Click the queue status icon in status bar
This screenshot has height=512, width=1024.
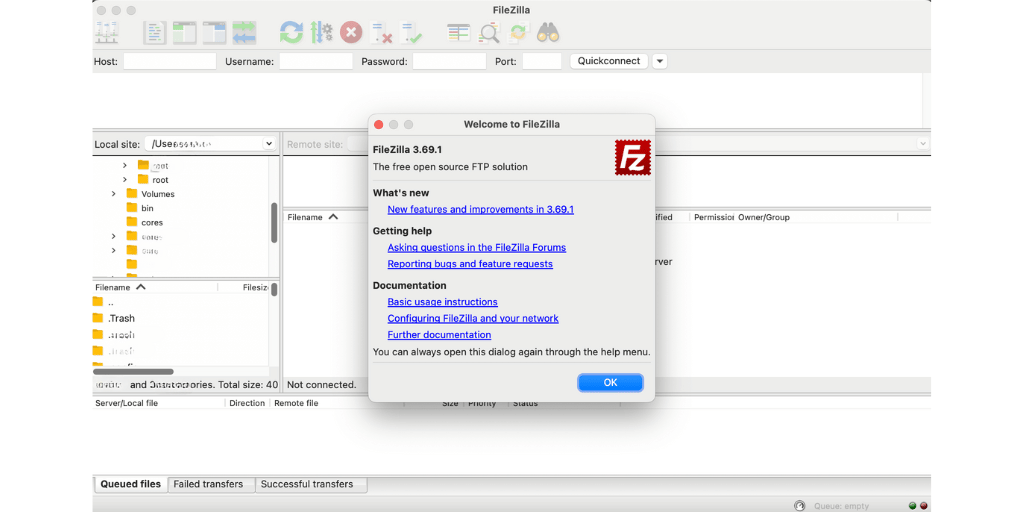point(799,505)
